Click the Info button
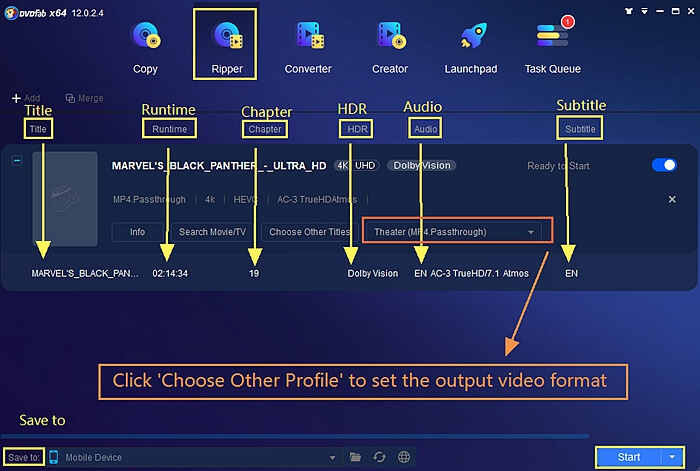This screenshot has height=471, width=700. click(x=138, y=232)
